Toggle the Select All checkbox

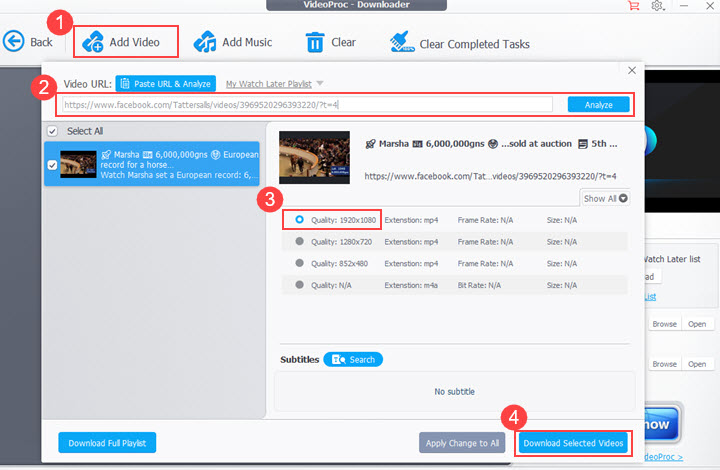tap(52, 131)
